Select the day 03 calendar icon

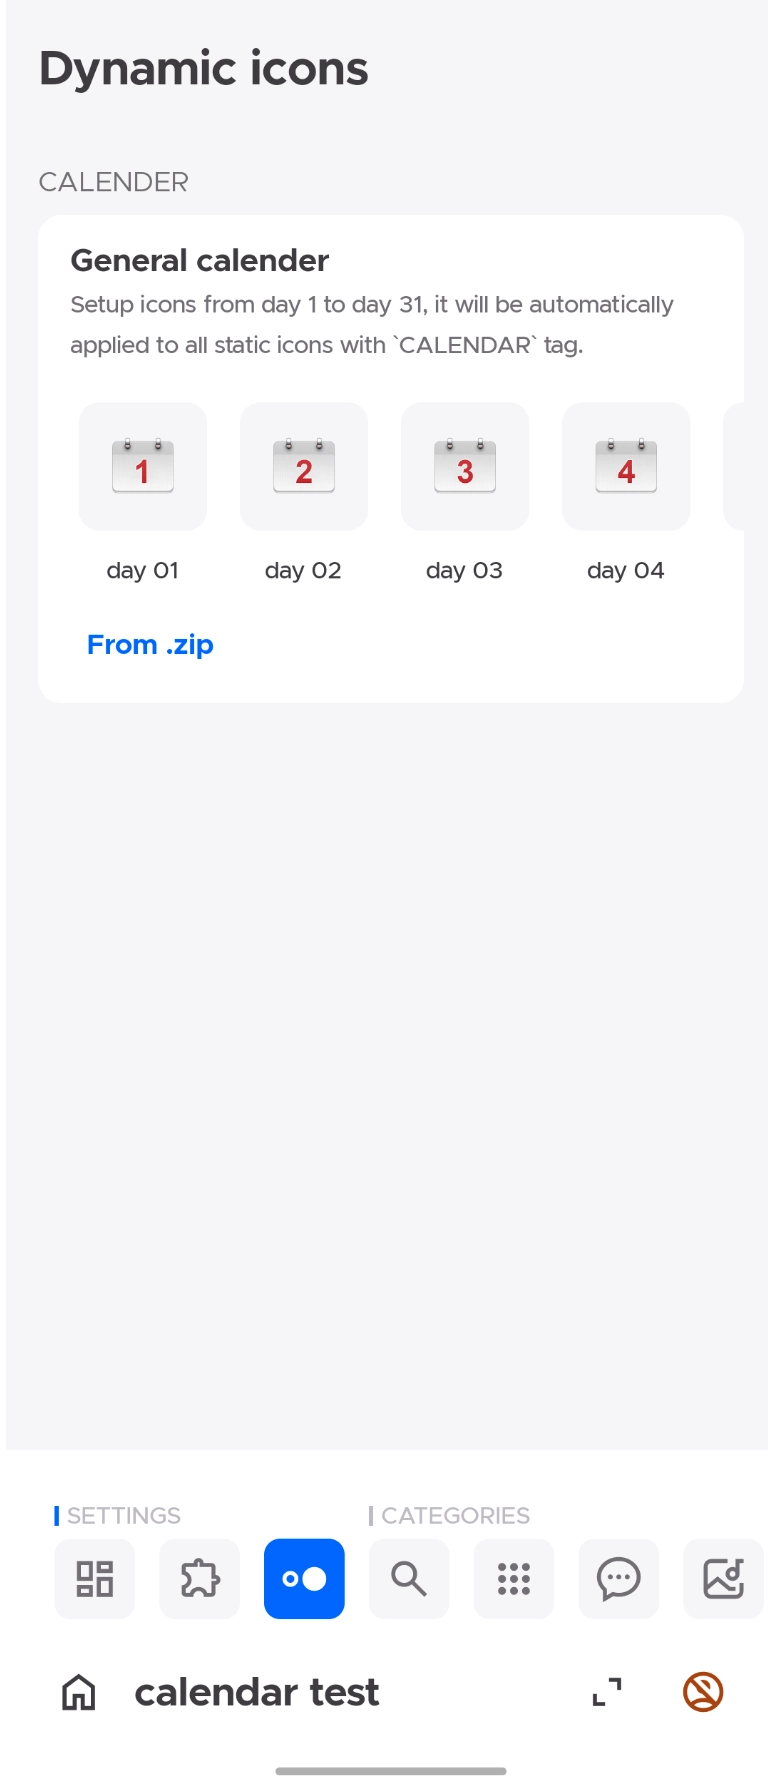tap(465, 467)
